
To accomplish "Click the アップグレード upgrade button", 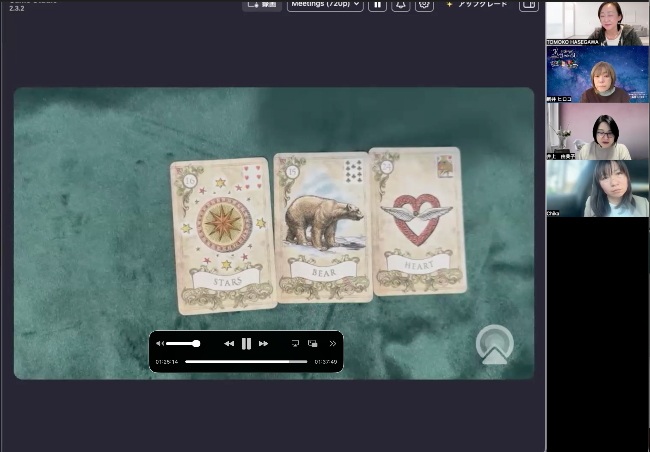I will click(476, 4).
